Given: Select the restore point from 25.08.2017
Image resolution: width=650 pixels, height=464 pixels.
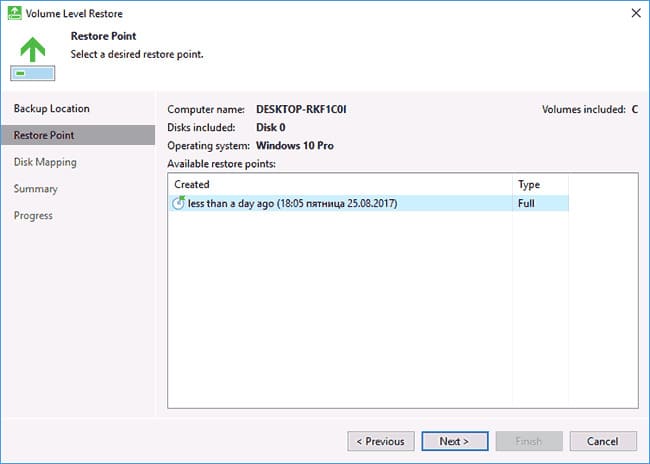Looking at the screenshot, I should pyautogui.click(x=368, y=203).
